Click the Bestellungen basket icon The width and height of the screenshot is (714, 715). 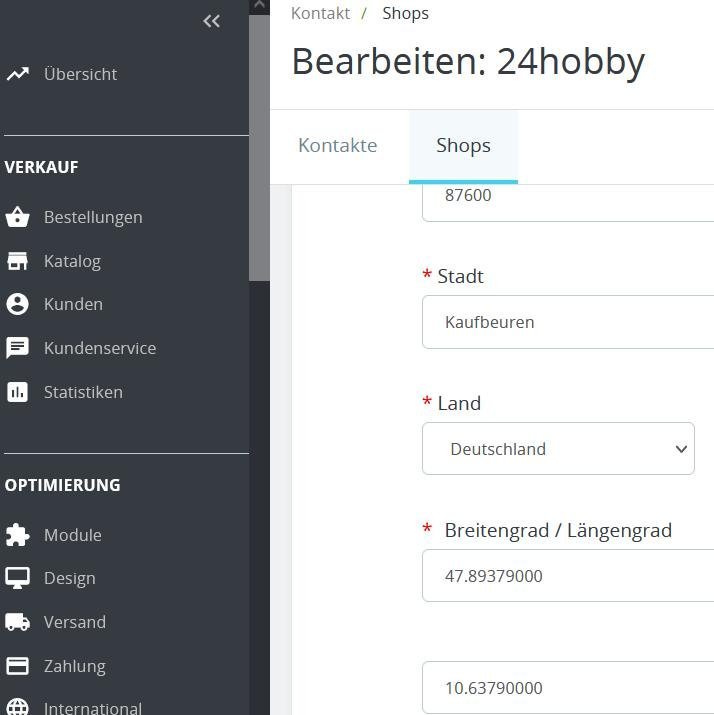(x=17, y=217)
